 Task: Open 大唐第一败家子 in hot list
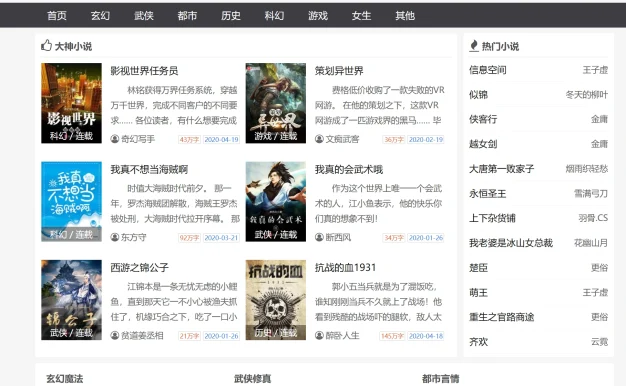coord(501,168)
